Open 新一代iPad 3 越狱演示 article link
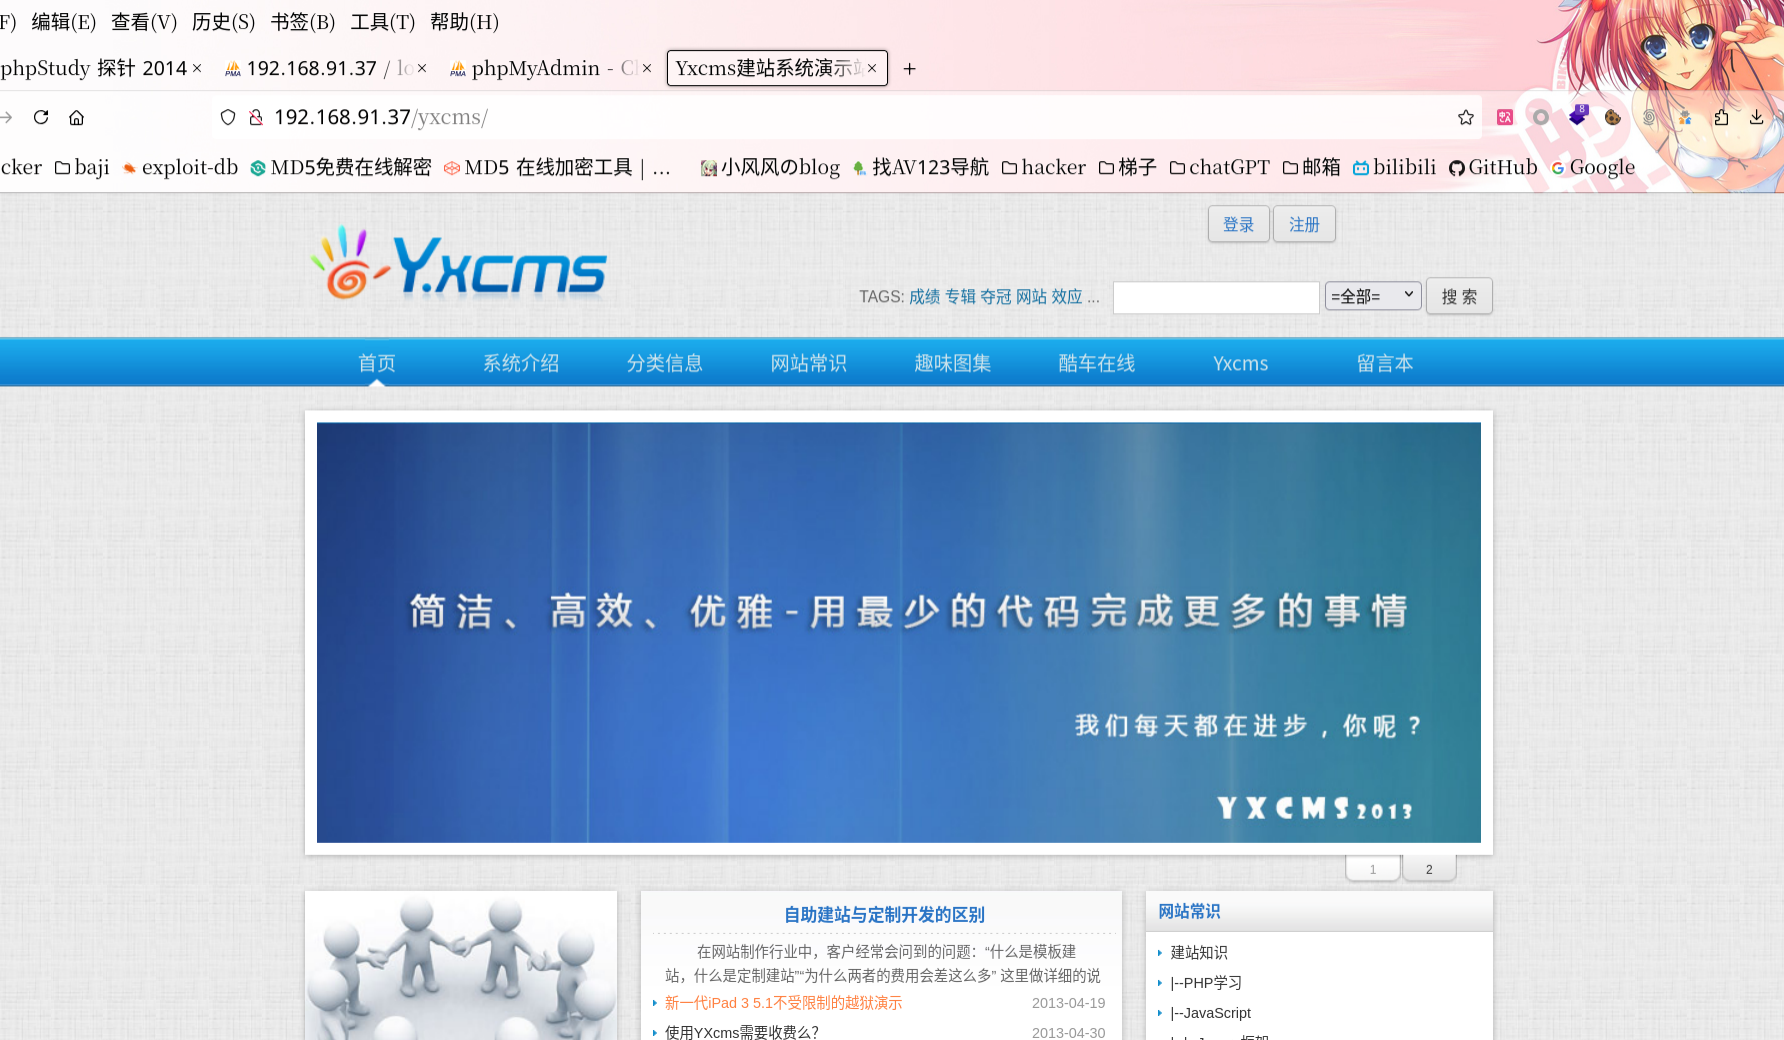The width and height of the screenshot is (1784, 1040). [783, 1003]
